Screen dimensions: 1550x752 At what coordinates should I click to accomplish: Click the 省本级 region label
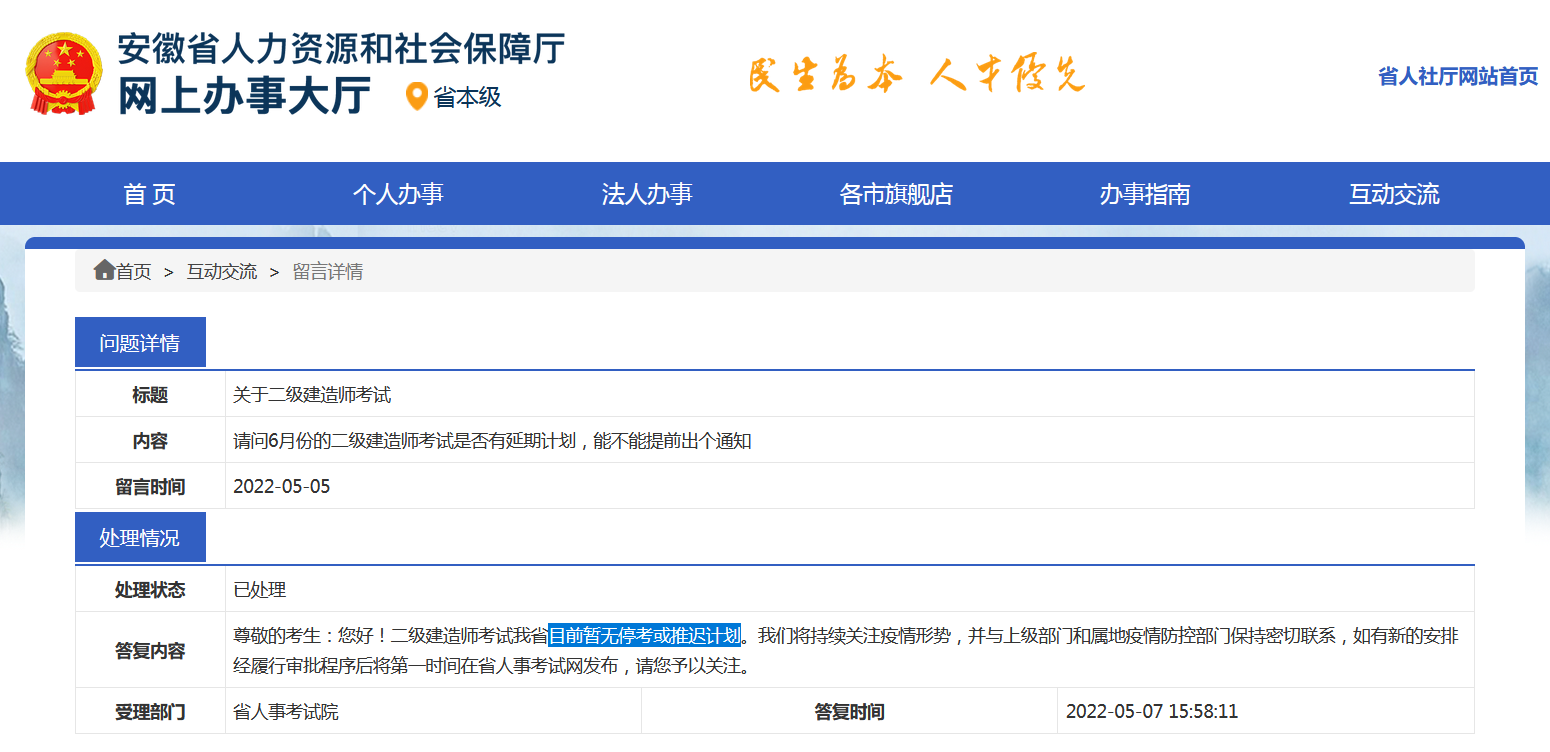467,97
